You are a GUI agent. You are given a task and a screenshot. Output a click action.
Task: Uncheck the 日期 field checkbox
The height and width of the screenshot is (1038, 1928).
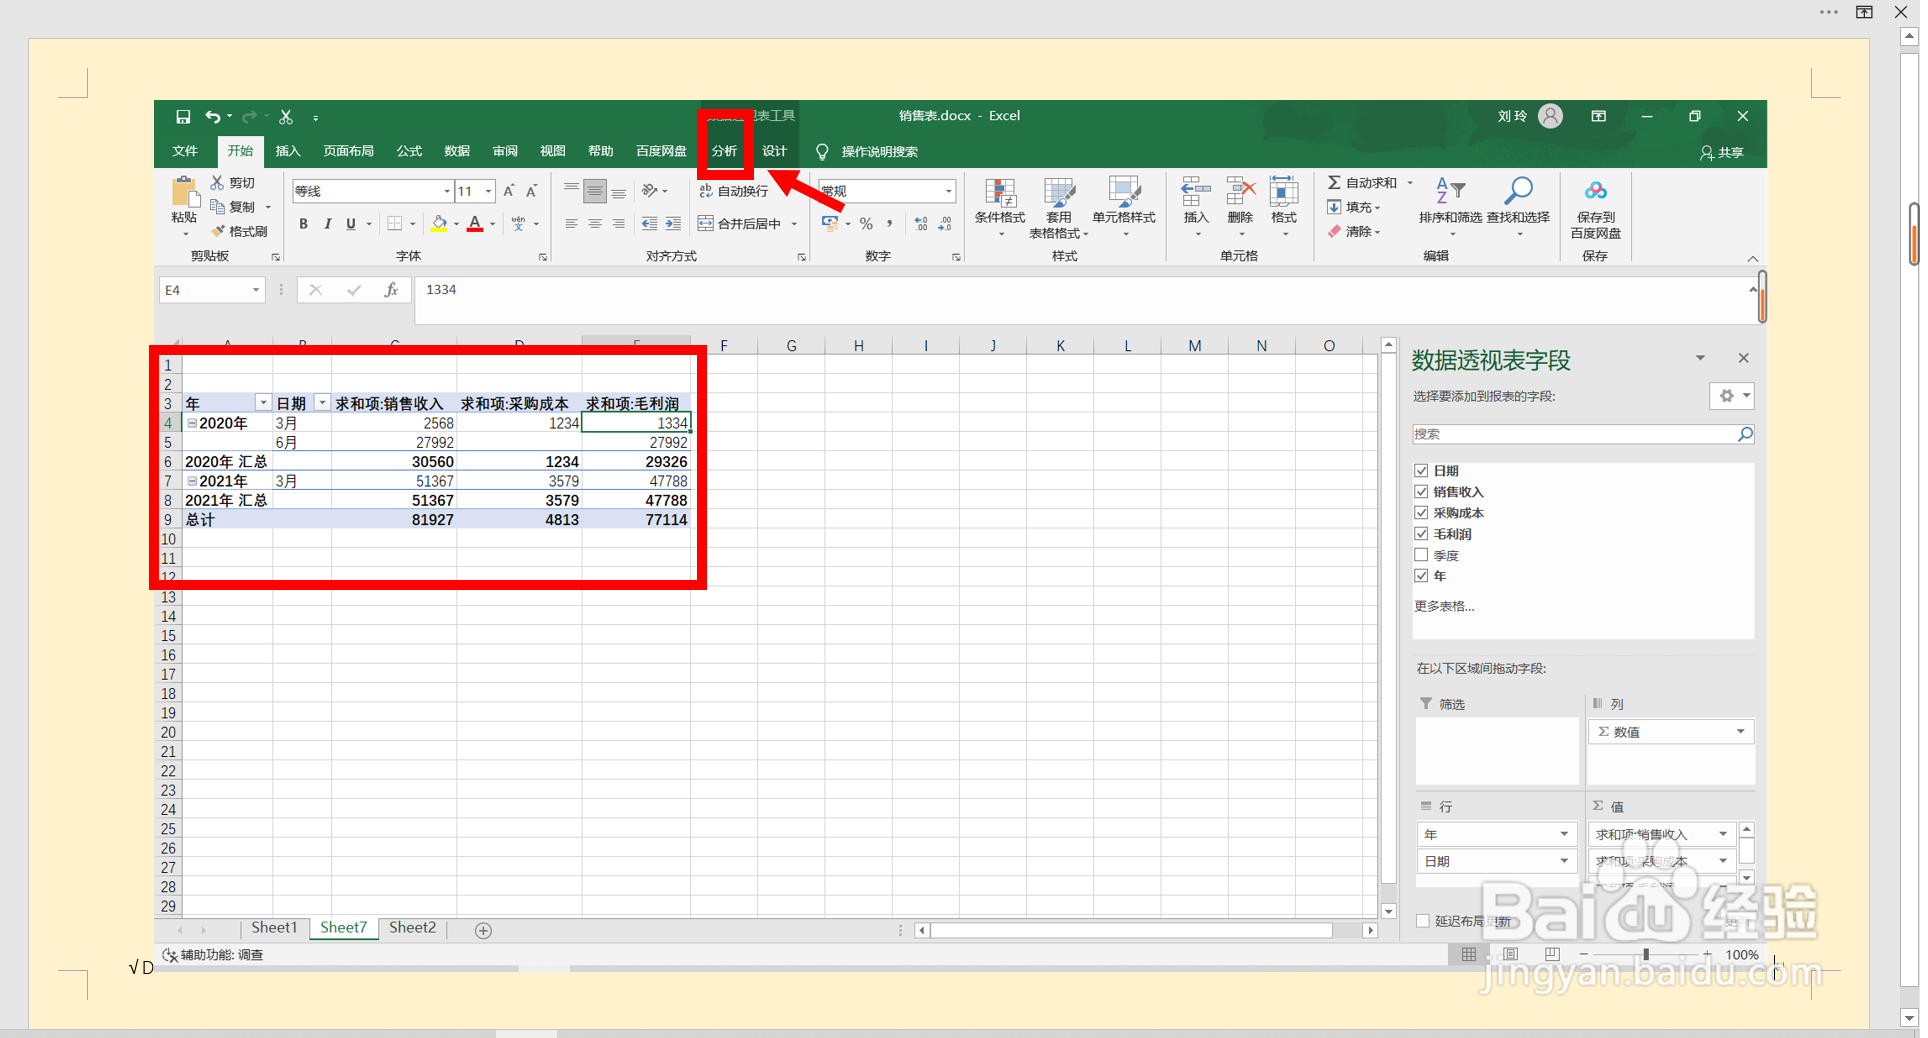(1421, 471)
